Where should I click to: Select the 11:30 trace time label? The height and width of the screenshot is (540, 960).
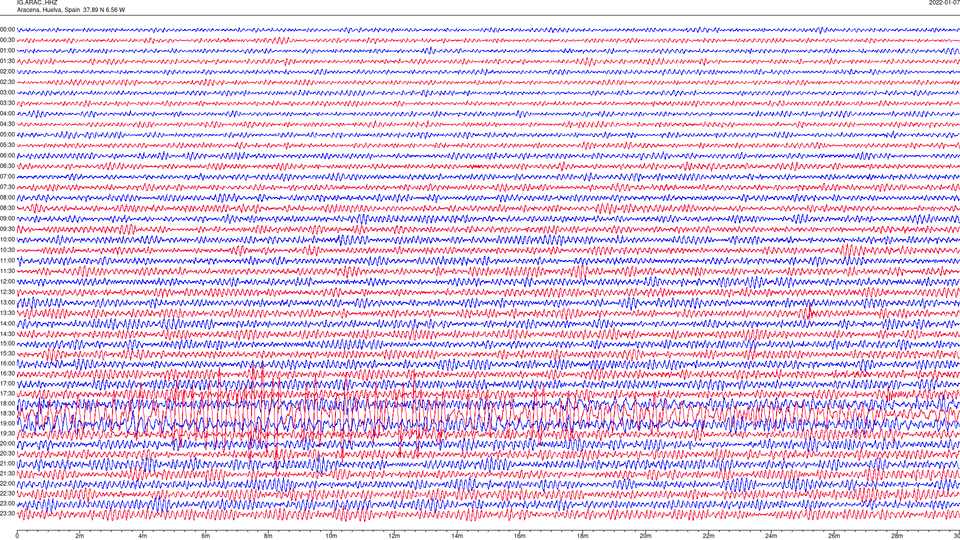(8, 271)
